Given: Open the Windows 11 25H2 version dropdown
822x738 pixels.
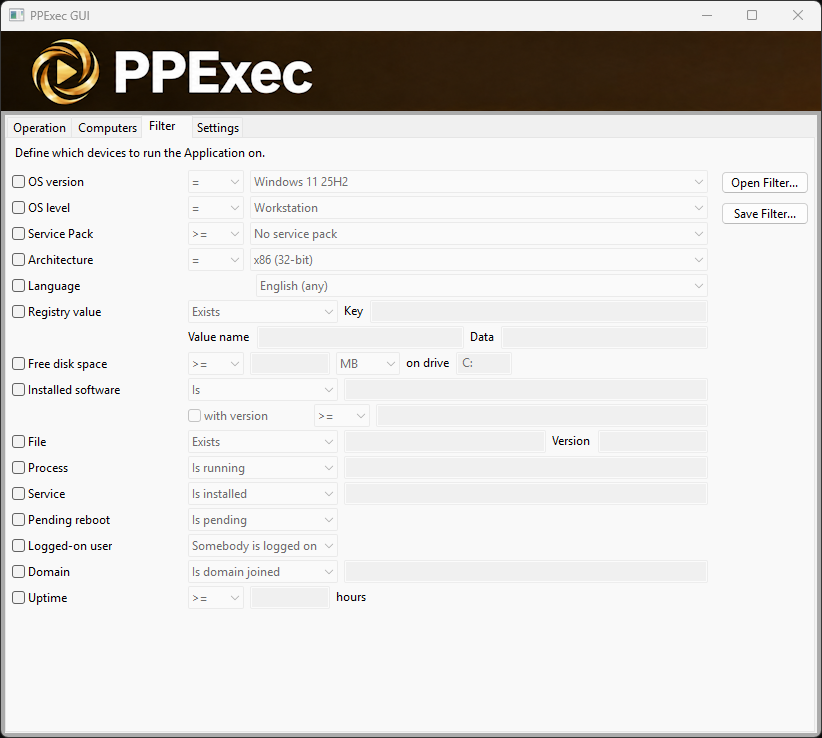Looking at the screenshot, I should [x=479, y=182].
